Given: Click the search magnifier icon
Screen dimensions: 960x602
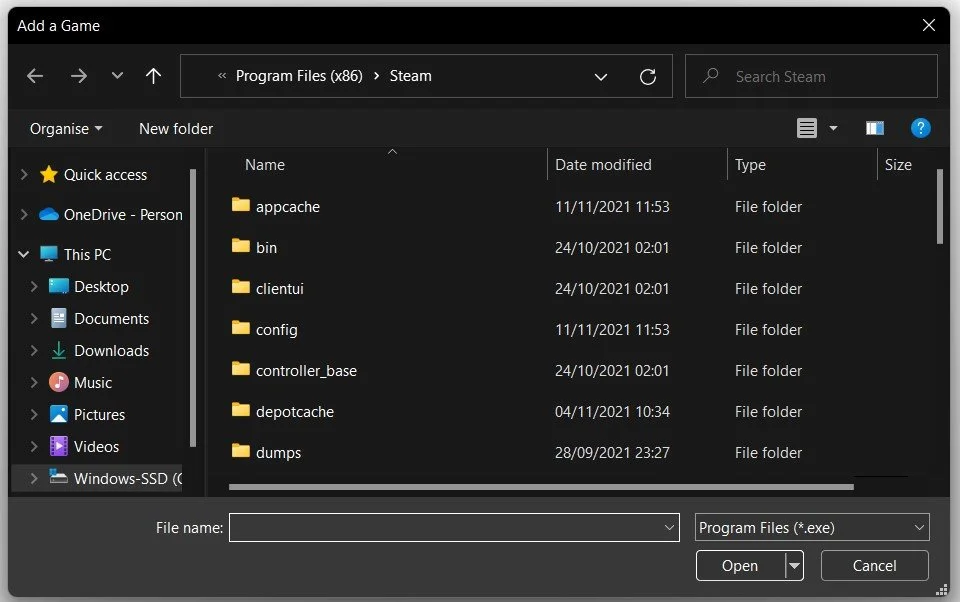Looking at the screenshot, I should 710,75.
